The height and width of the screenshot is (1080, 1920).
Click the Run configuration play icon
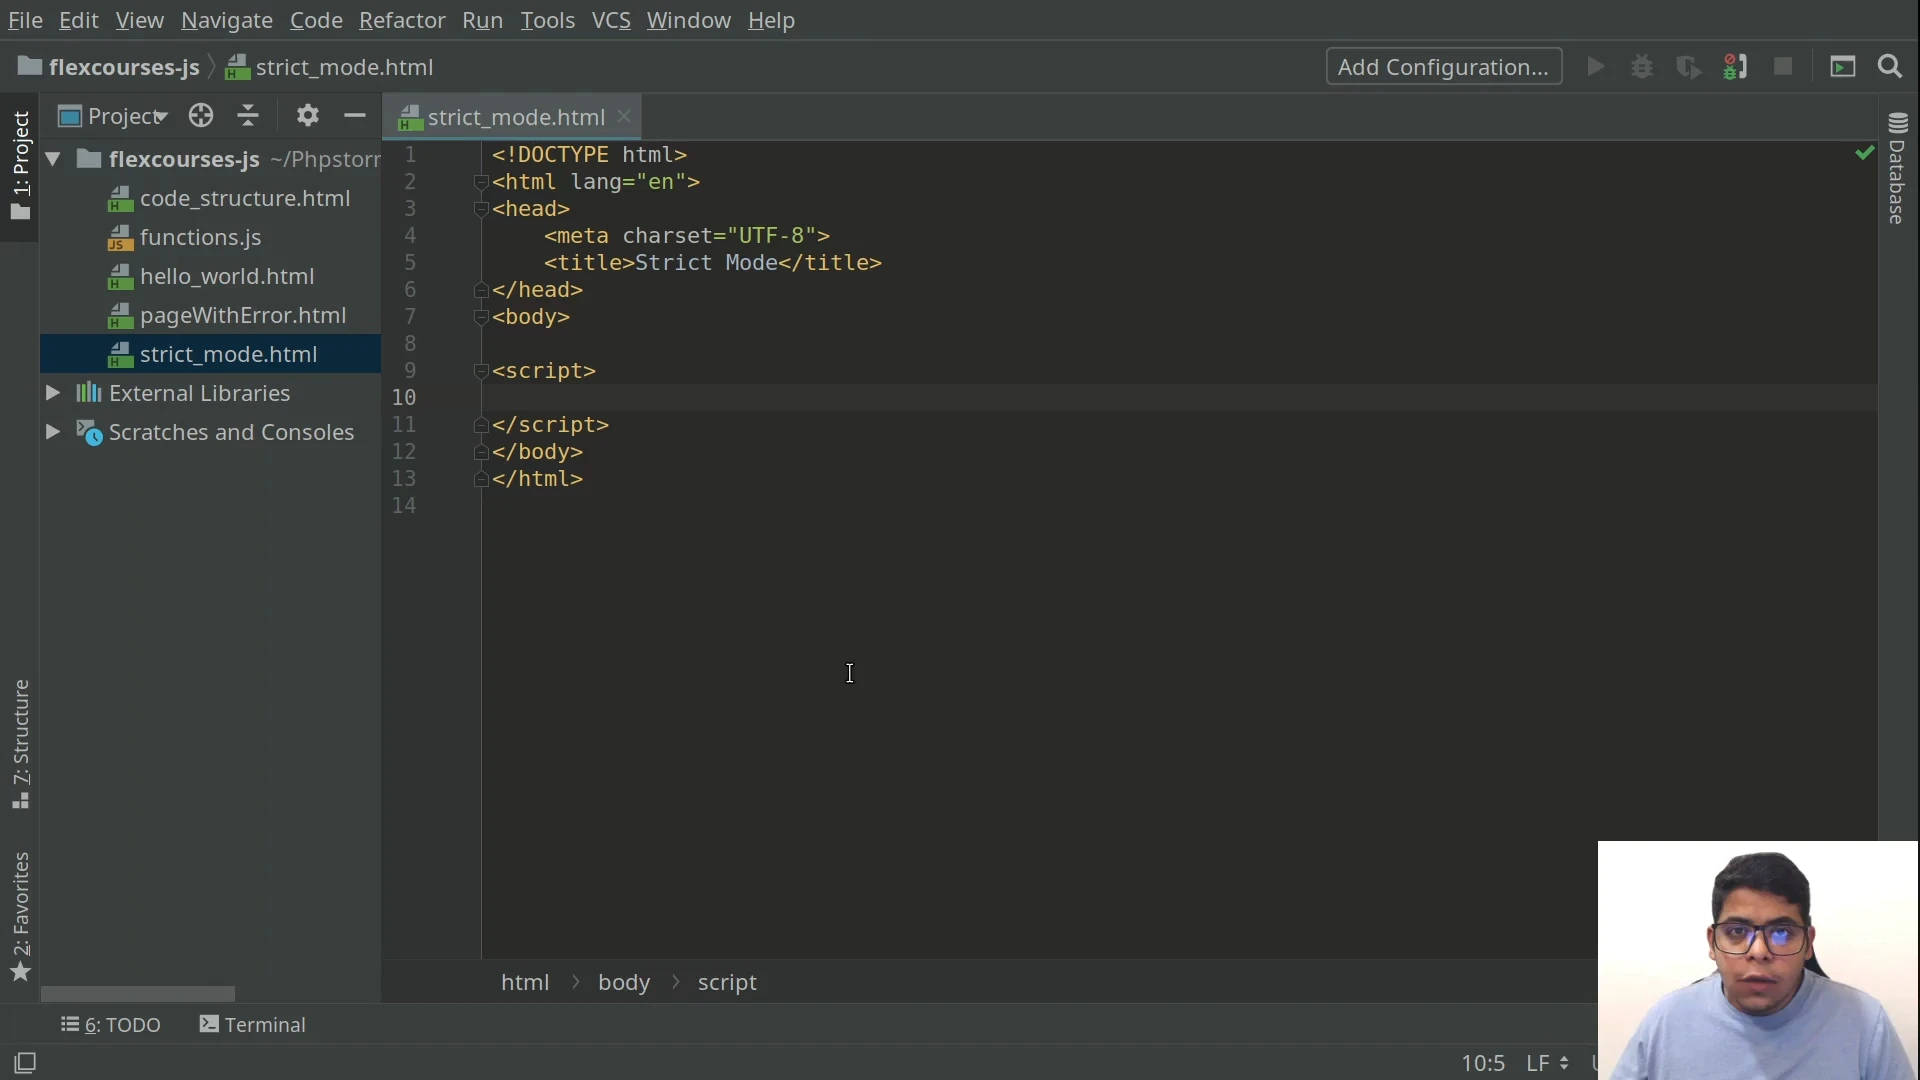pyautogui.click(x=1596, y=67)
